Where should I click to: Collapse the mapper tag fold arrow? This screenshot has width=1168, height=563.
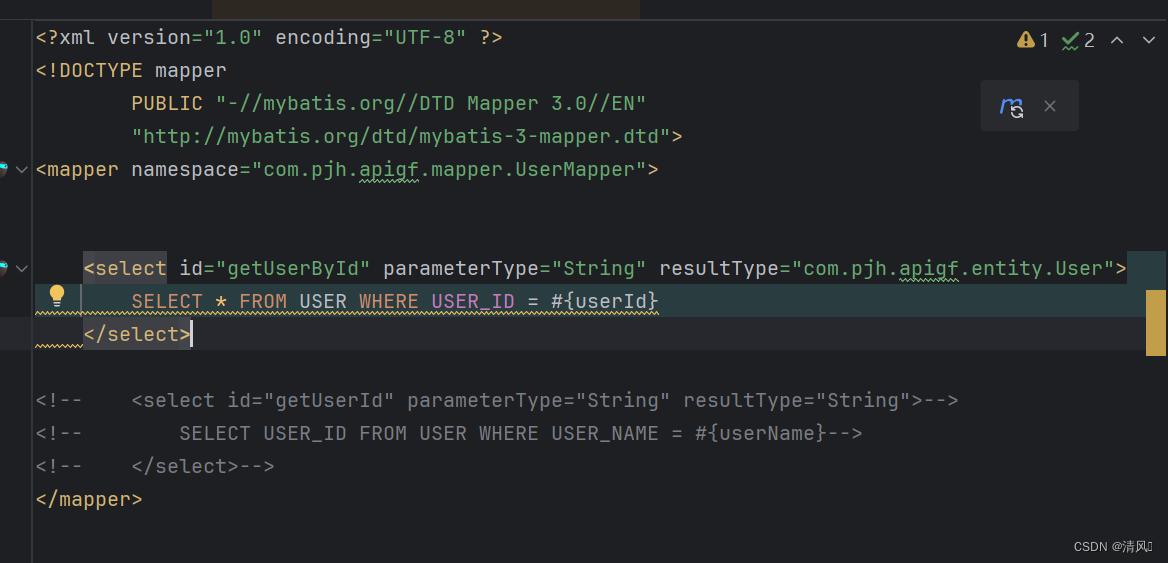point(22,170)
